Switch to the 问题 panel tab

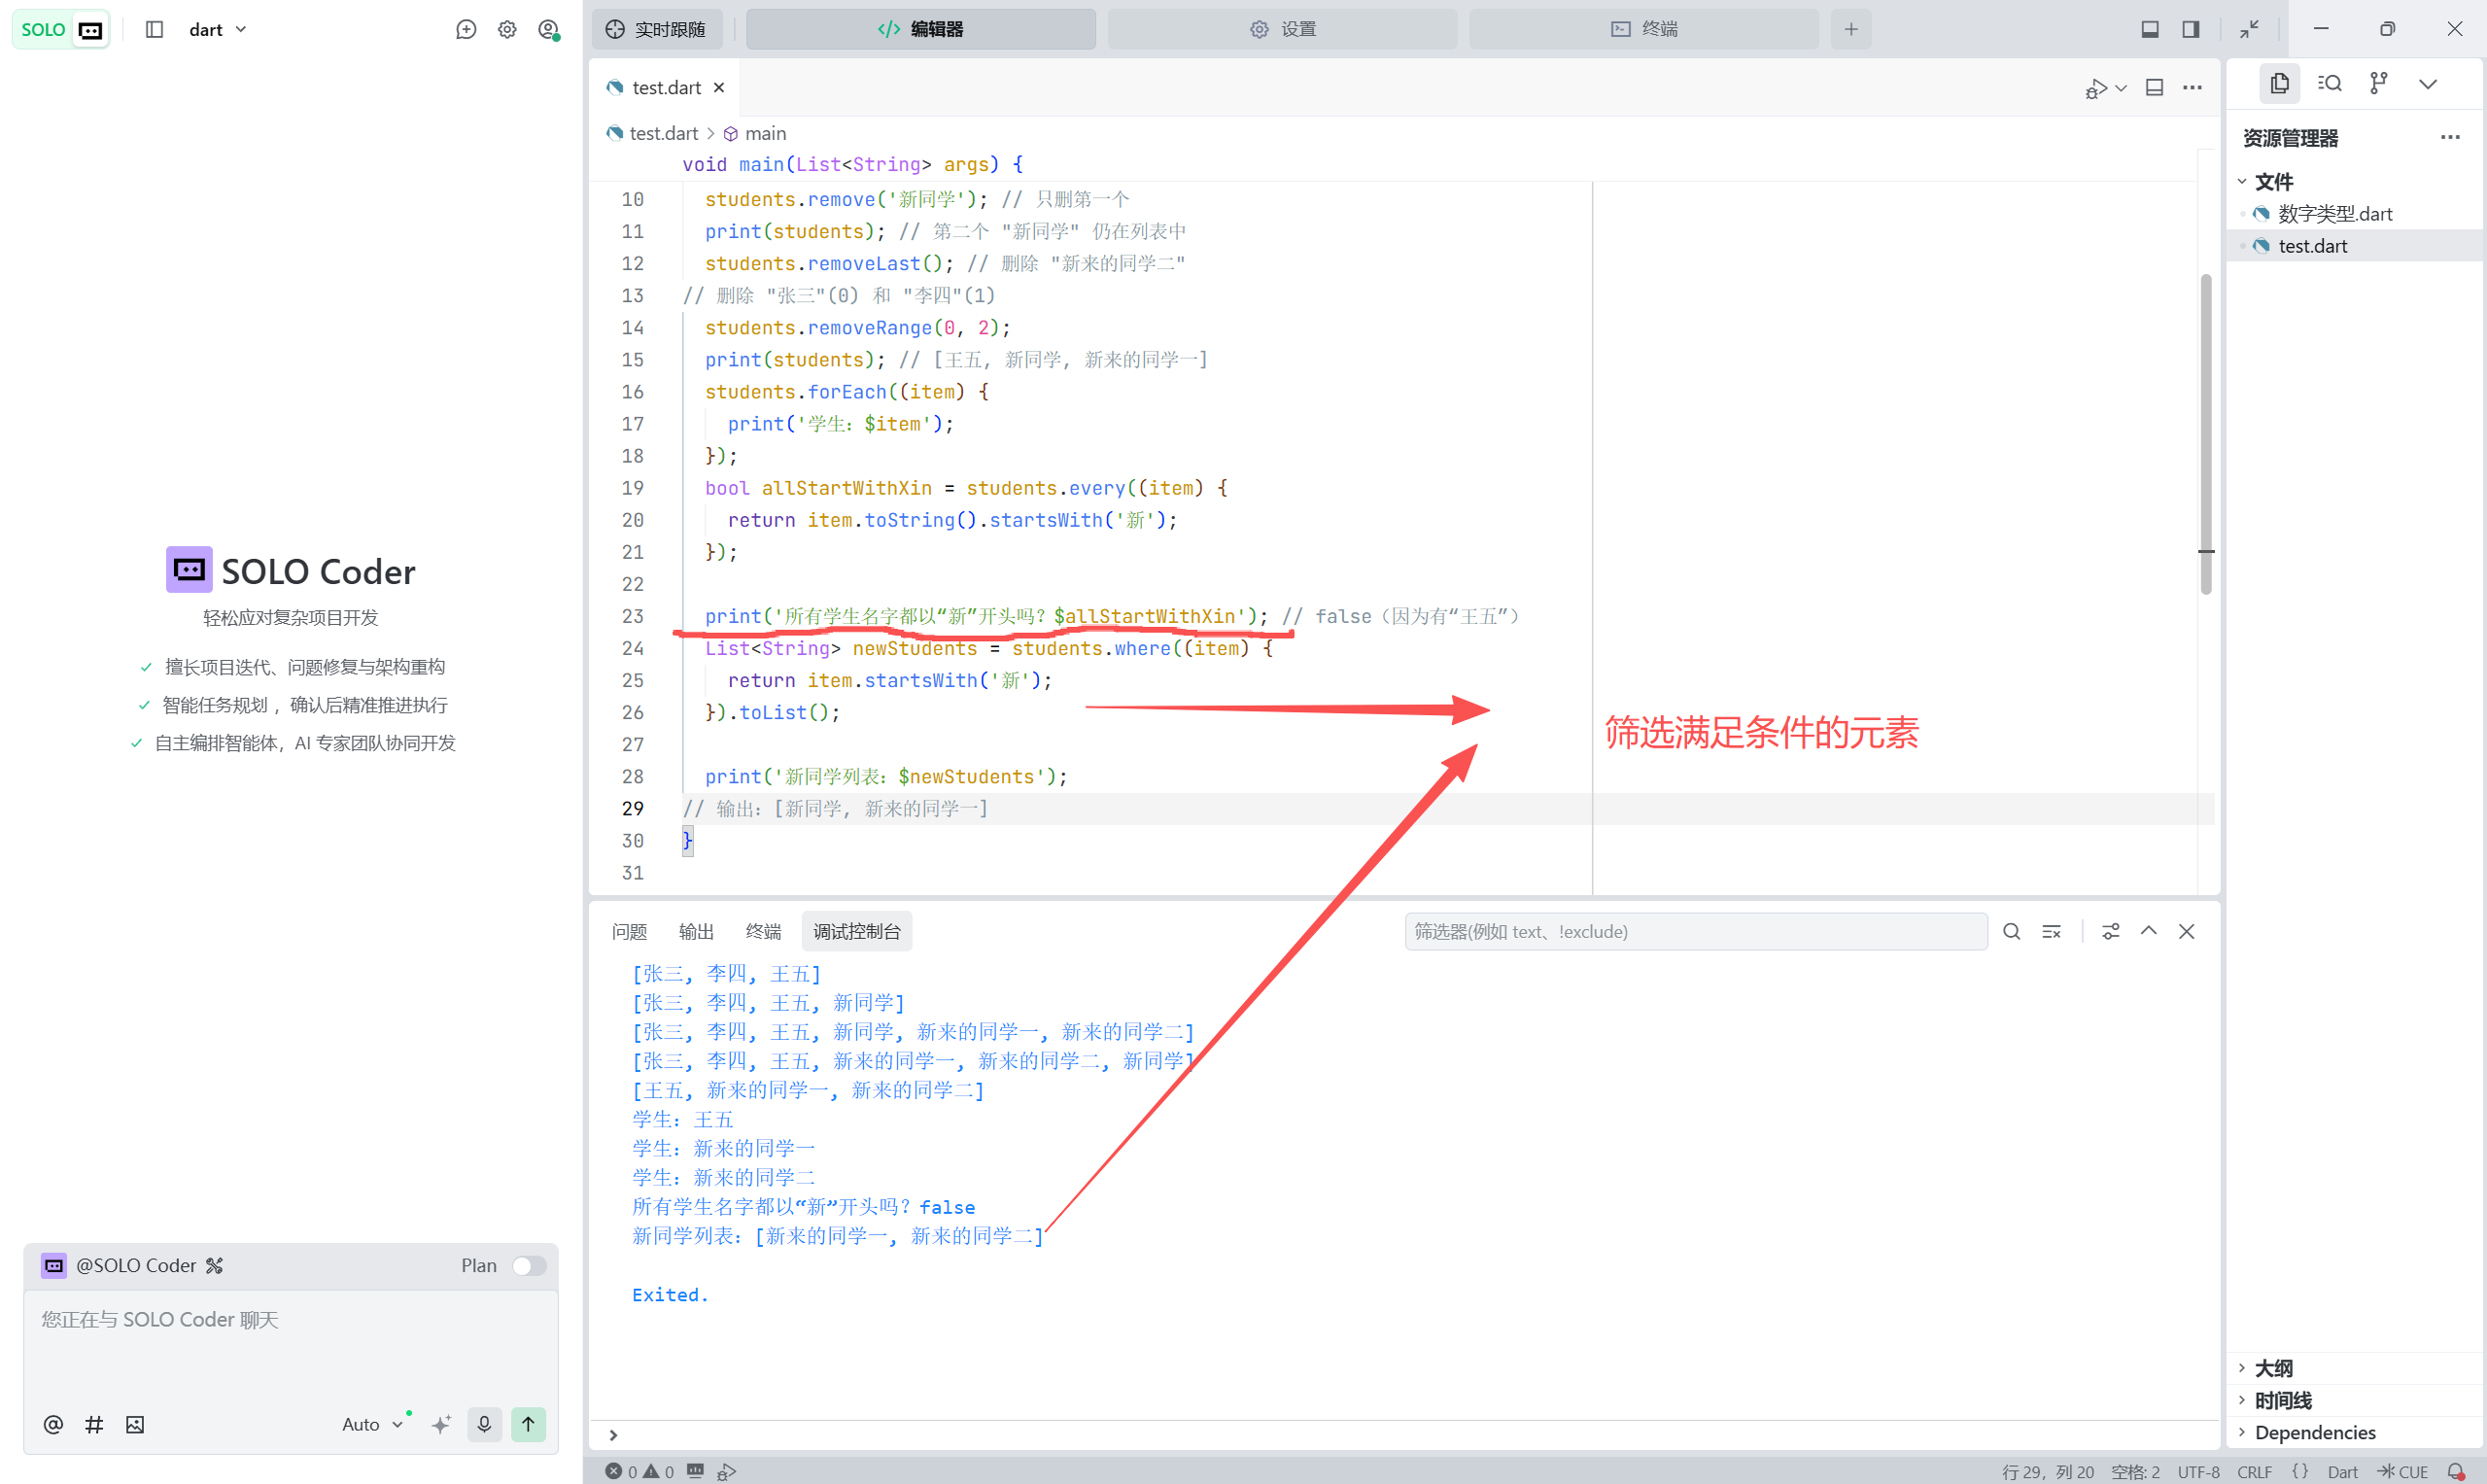pyautogui.click(x=629, y=931)
